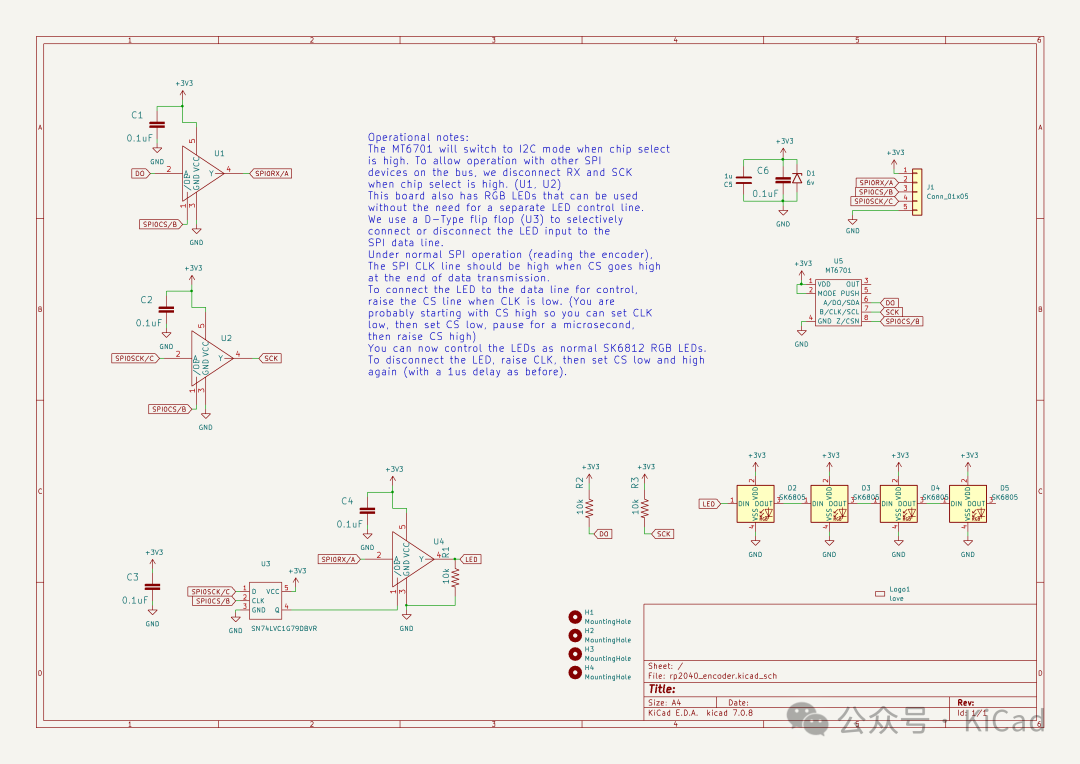Viewport: 1080px width, 764px height.
Task: Click the D5 SK6805 LED symbol
Action: pos(968,504)
